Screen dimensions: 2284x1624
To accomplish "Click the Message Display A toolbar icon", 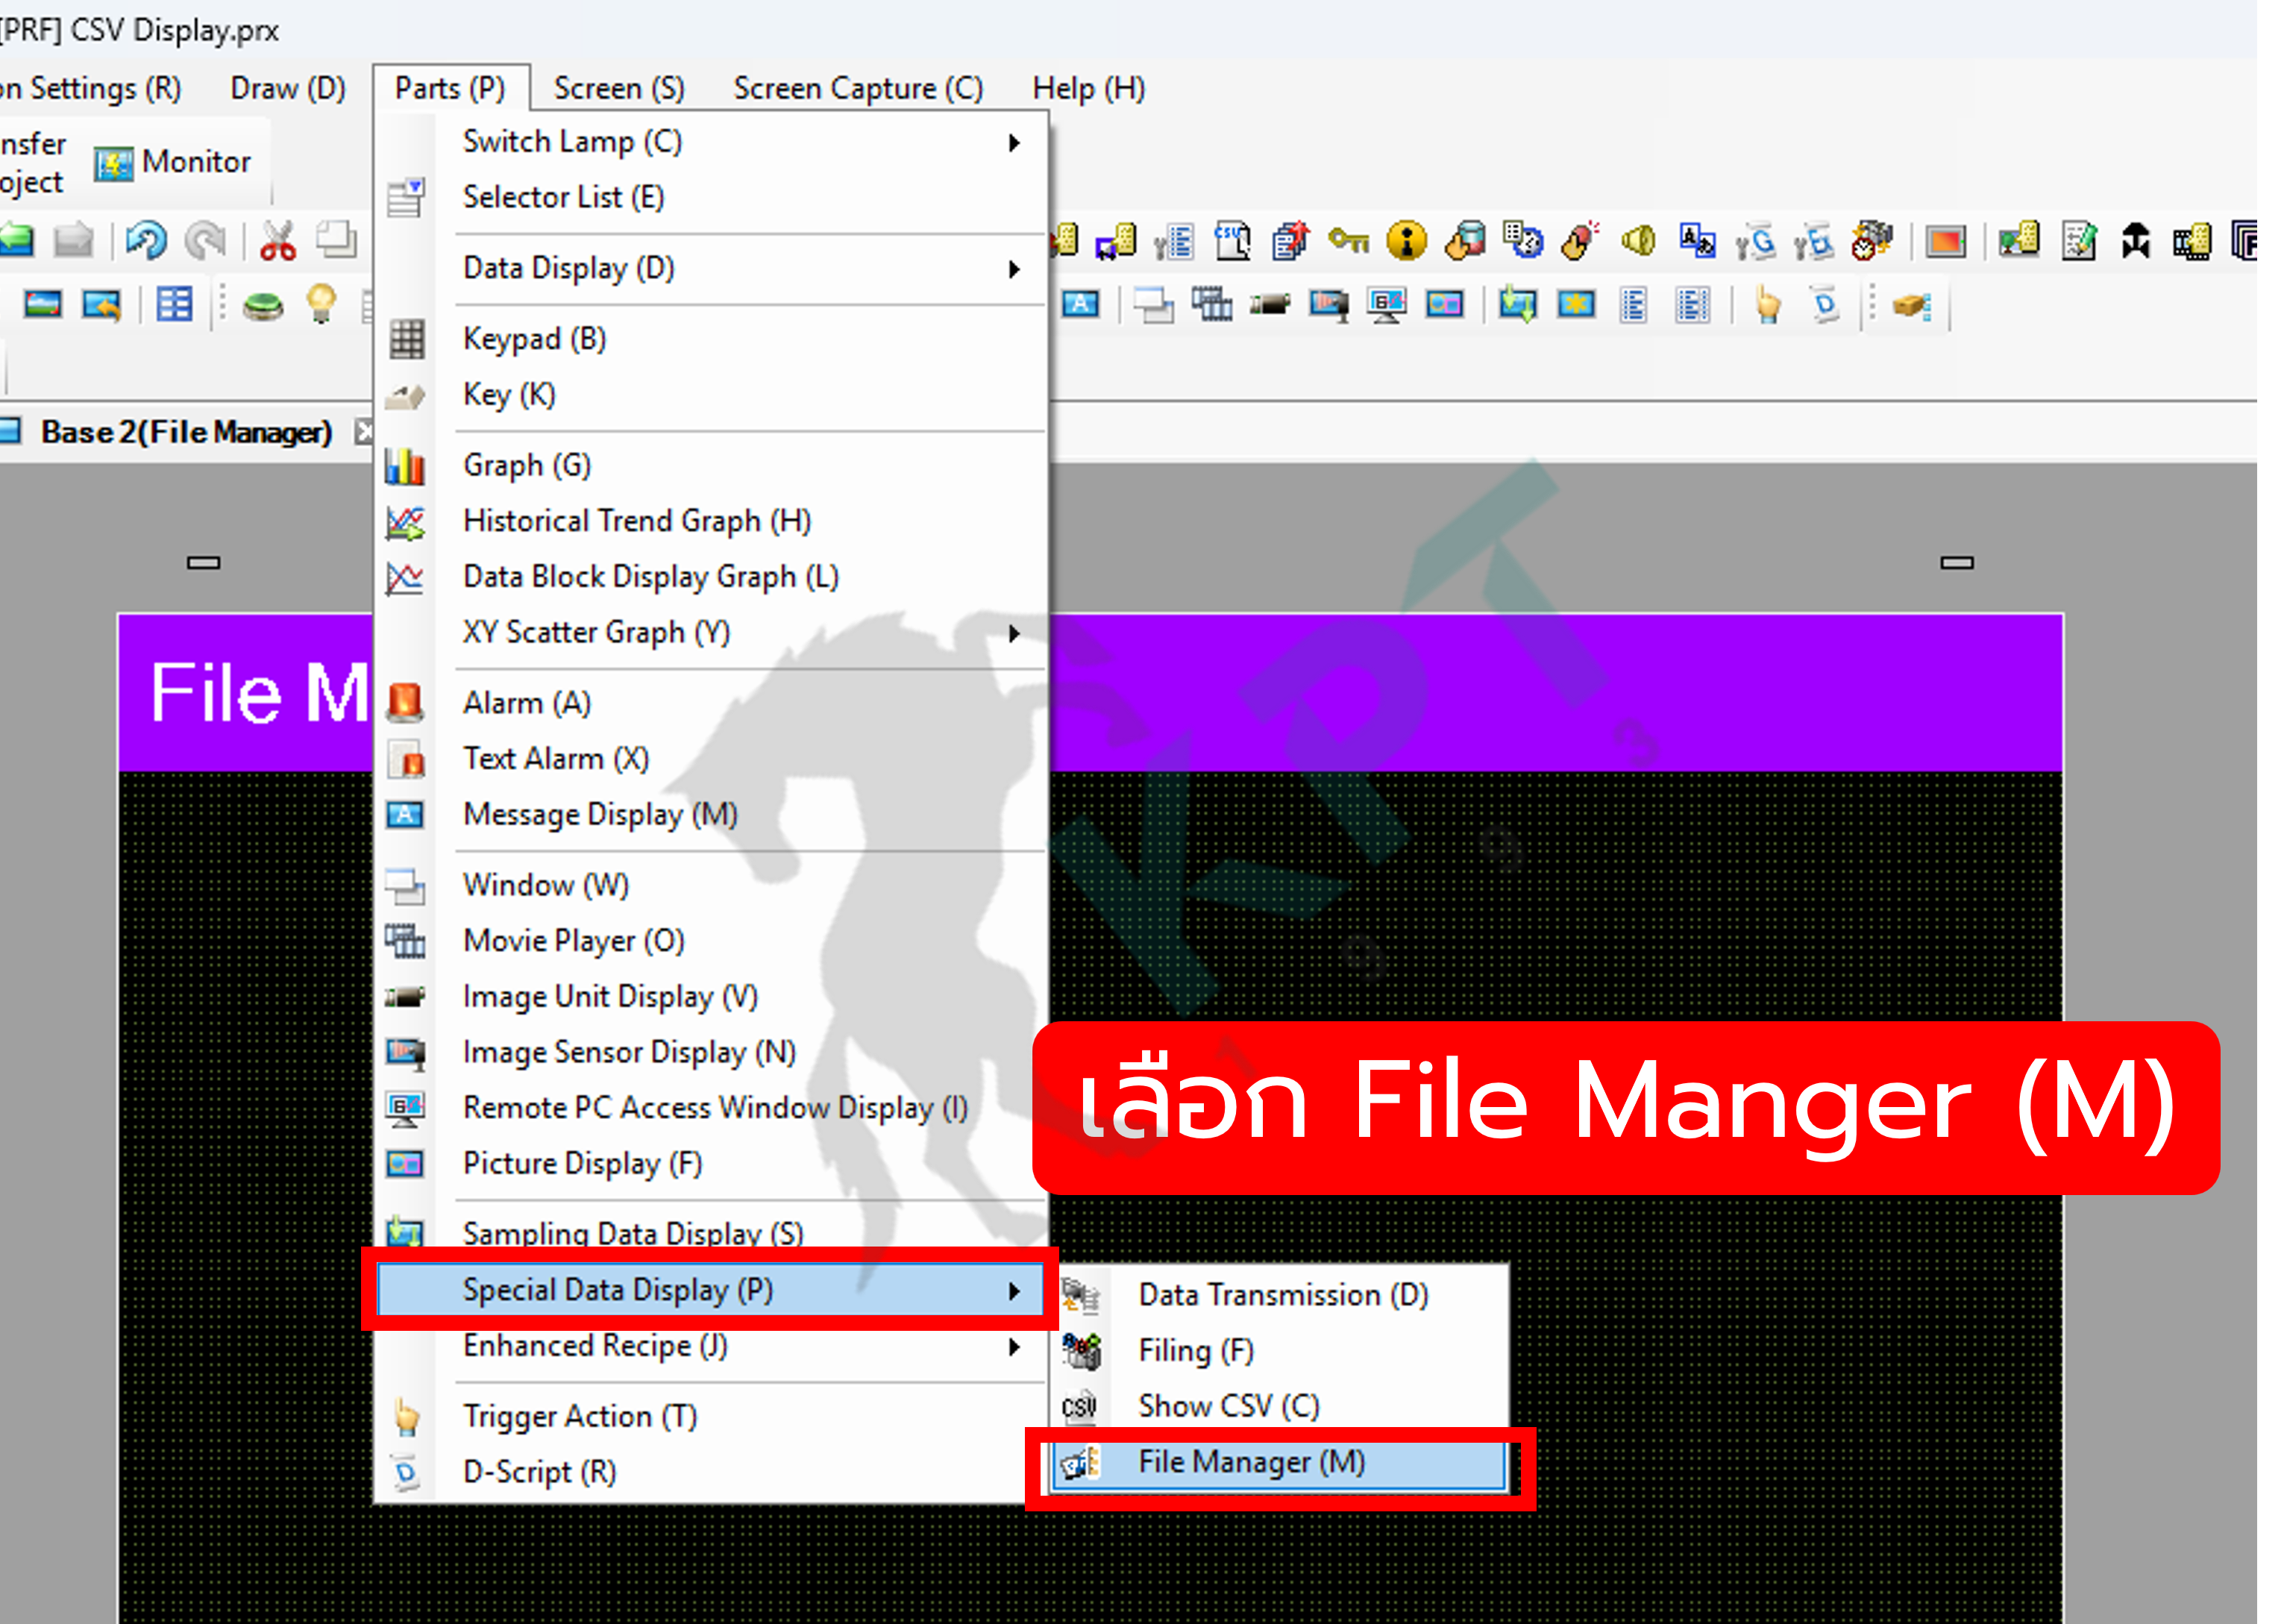I will tap(1080, 304).
